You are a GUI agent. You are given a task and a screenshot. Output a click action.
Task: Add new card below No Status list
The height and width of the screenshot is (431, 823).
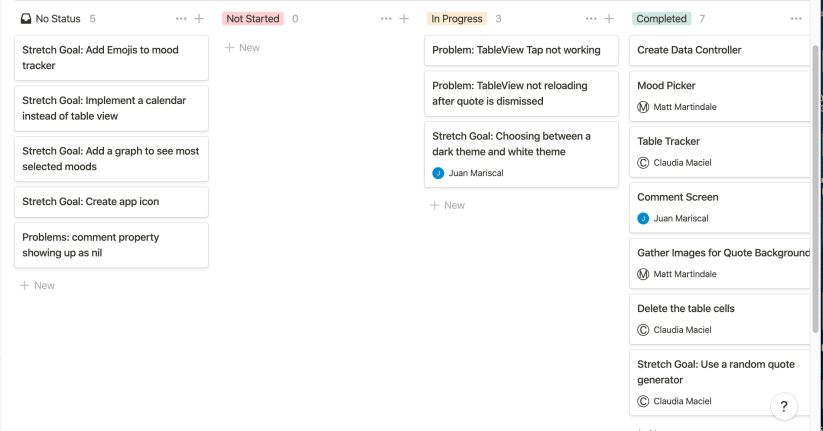(37, 286)
